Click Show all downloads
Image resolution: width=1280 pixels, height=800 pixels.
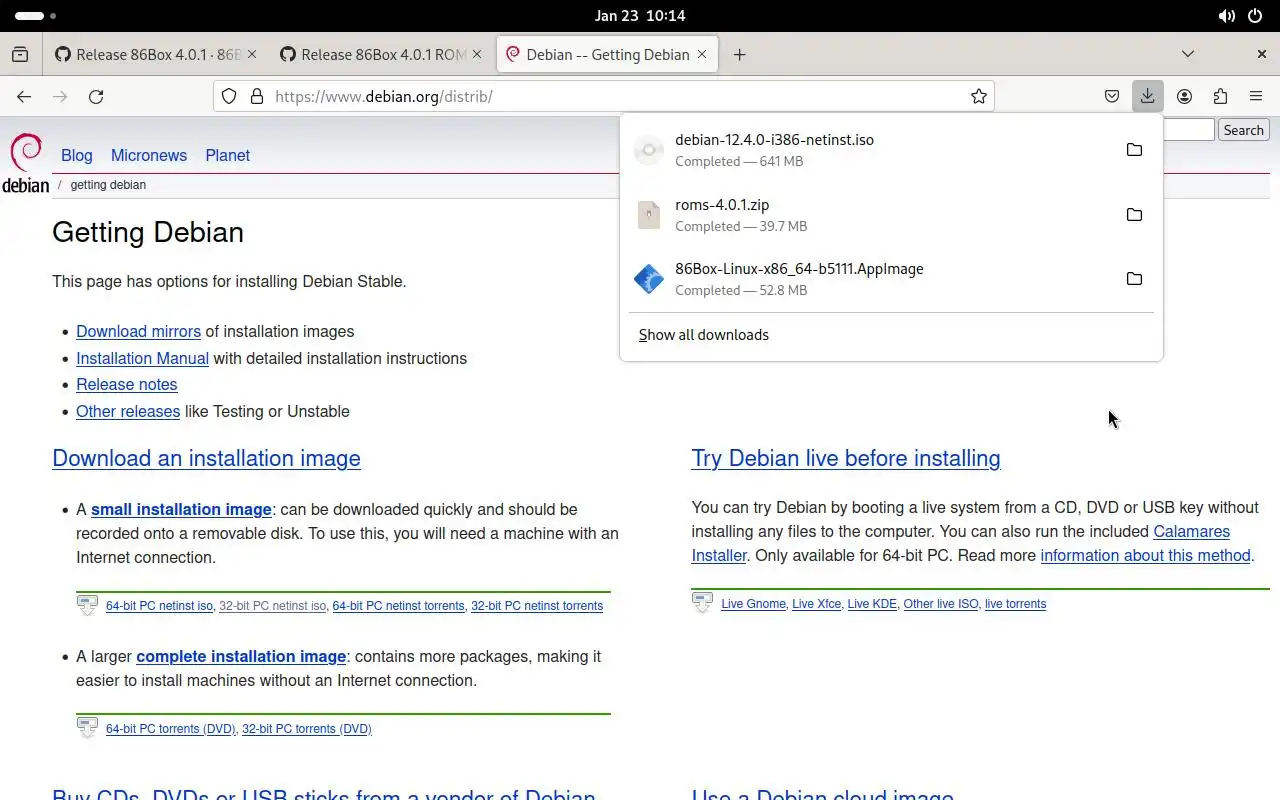704,335
